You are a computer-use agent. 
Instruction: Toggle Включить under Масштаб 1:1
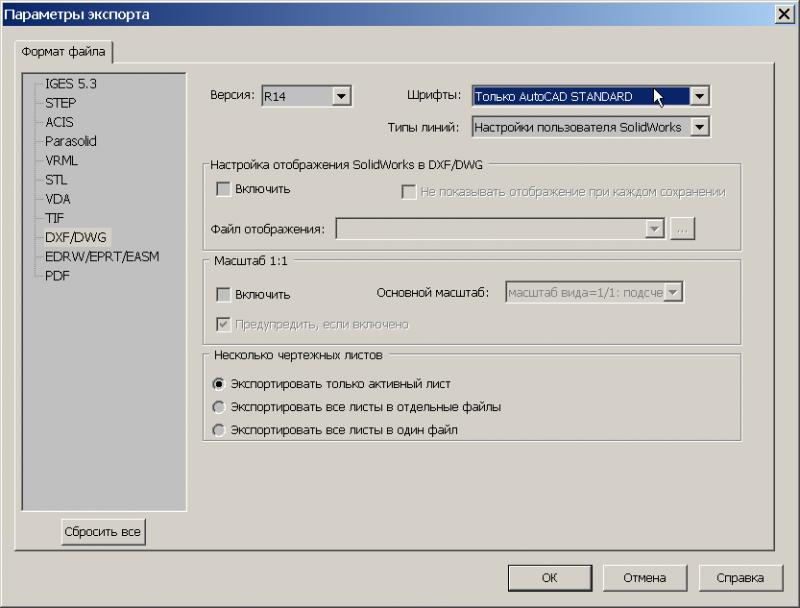click(223, 294)
